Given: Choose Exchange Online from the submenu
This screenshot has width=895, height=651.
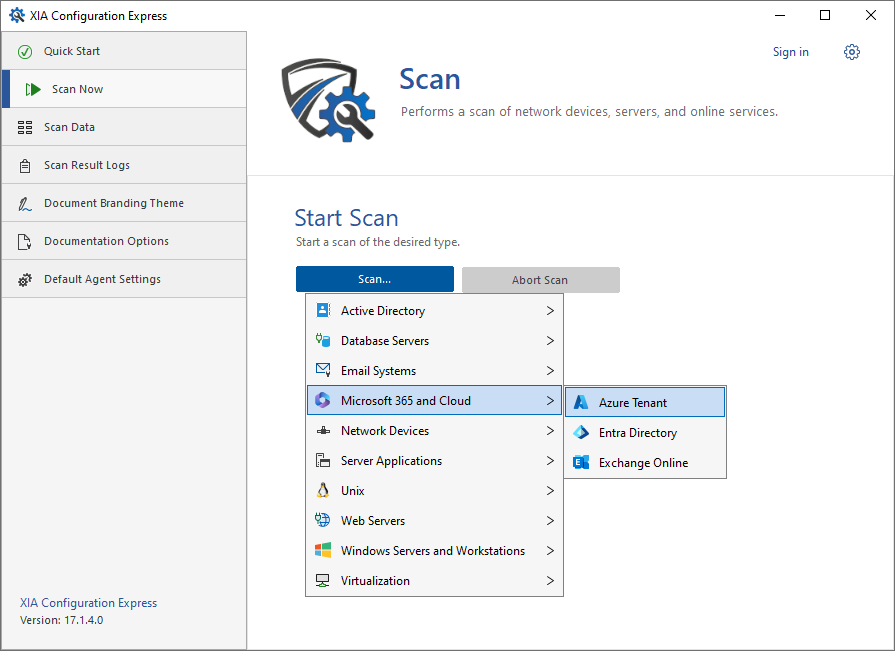Looking at the screenshot, I should tap(645, 462).
